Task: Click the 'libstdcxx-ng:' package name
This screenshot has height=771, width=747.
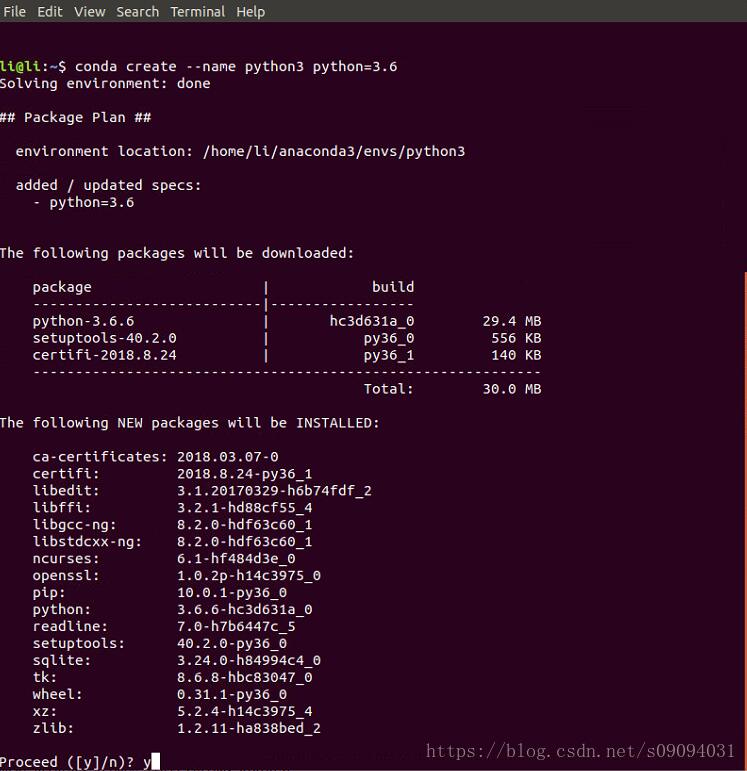Action: point(87,542)
